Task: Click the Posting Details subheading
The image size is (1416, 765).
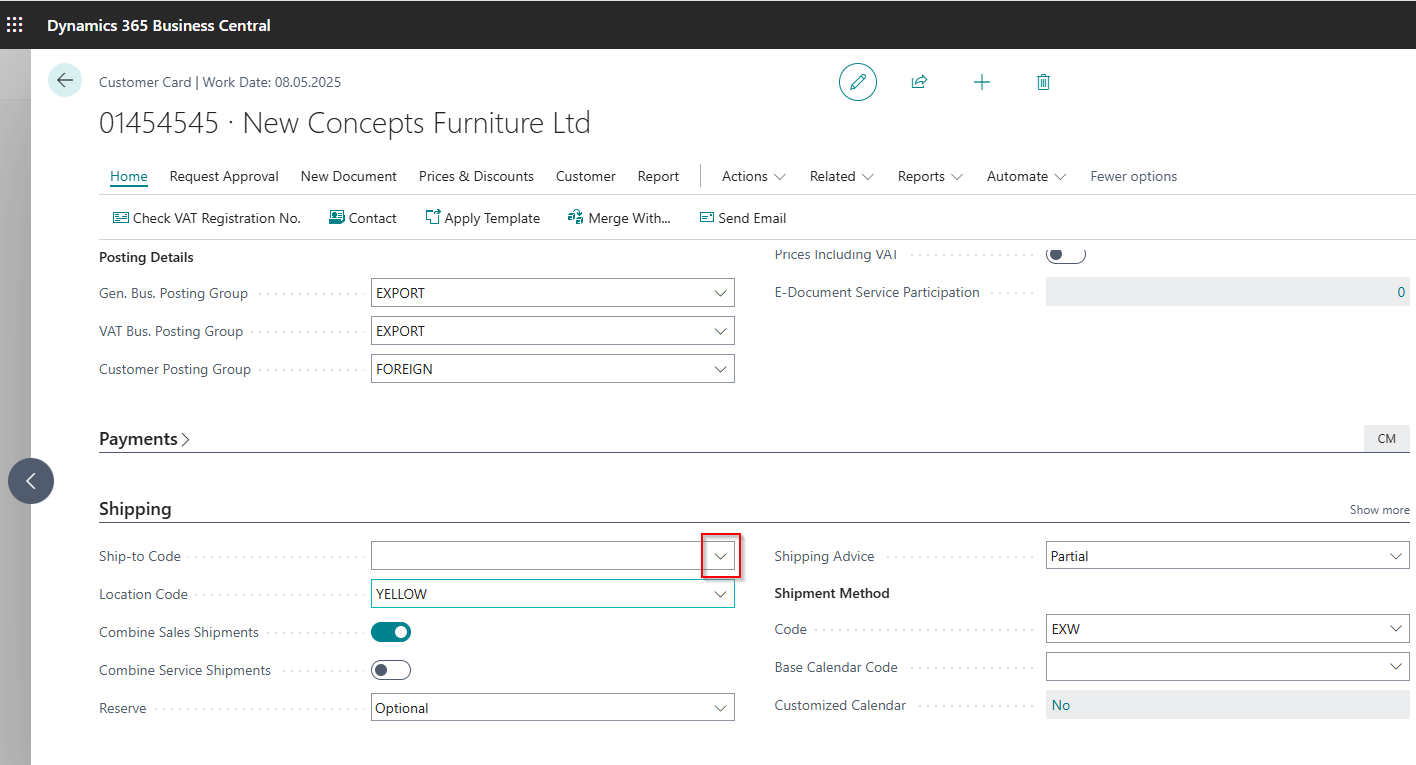Action: pyautogui.click(x=146, y=257)
